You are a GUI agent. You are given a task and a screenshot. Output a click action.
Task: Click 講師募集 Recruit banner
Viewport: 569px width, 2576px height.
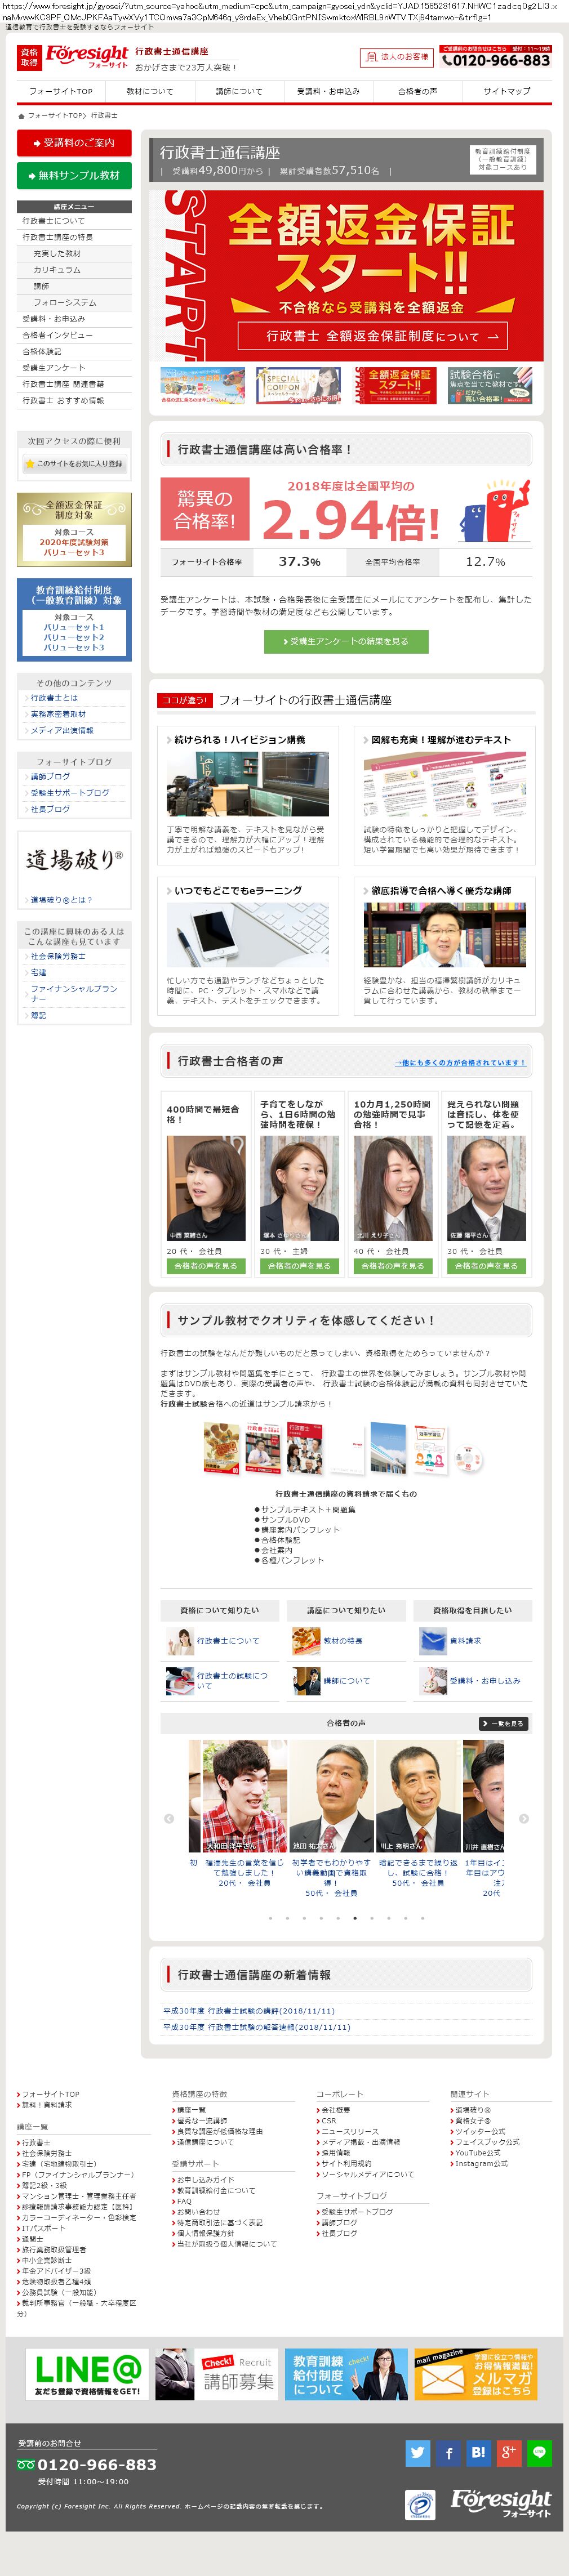(x=217, y=2375)
